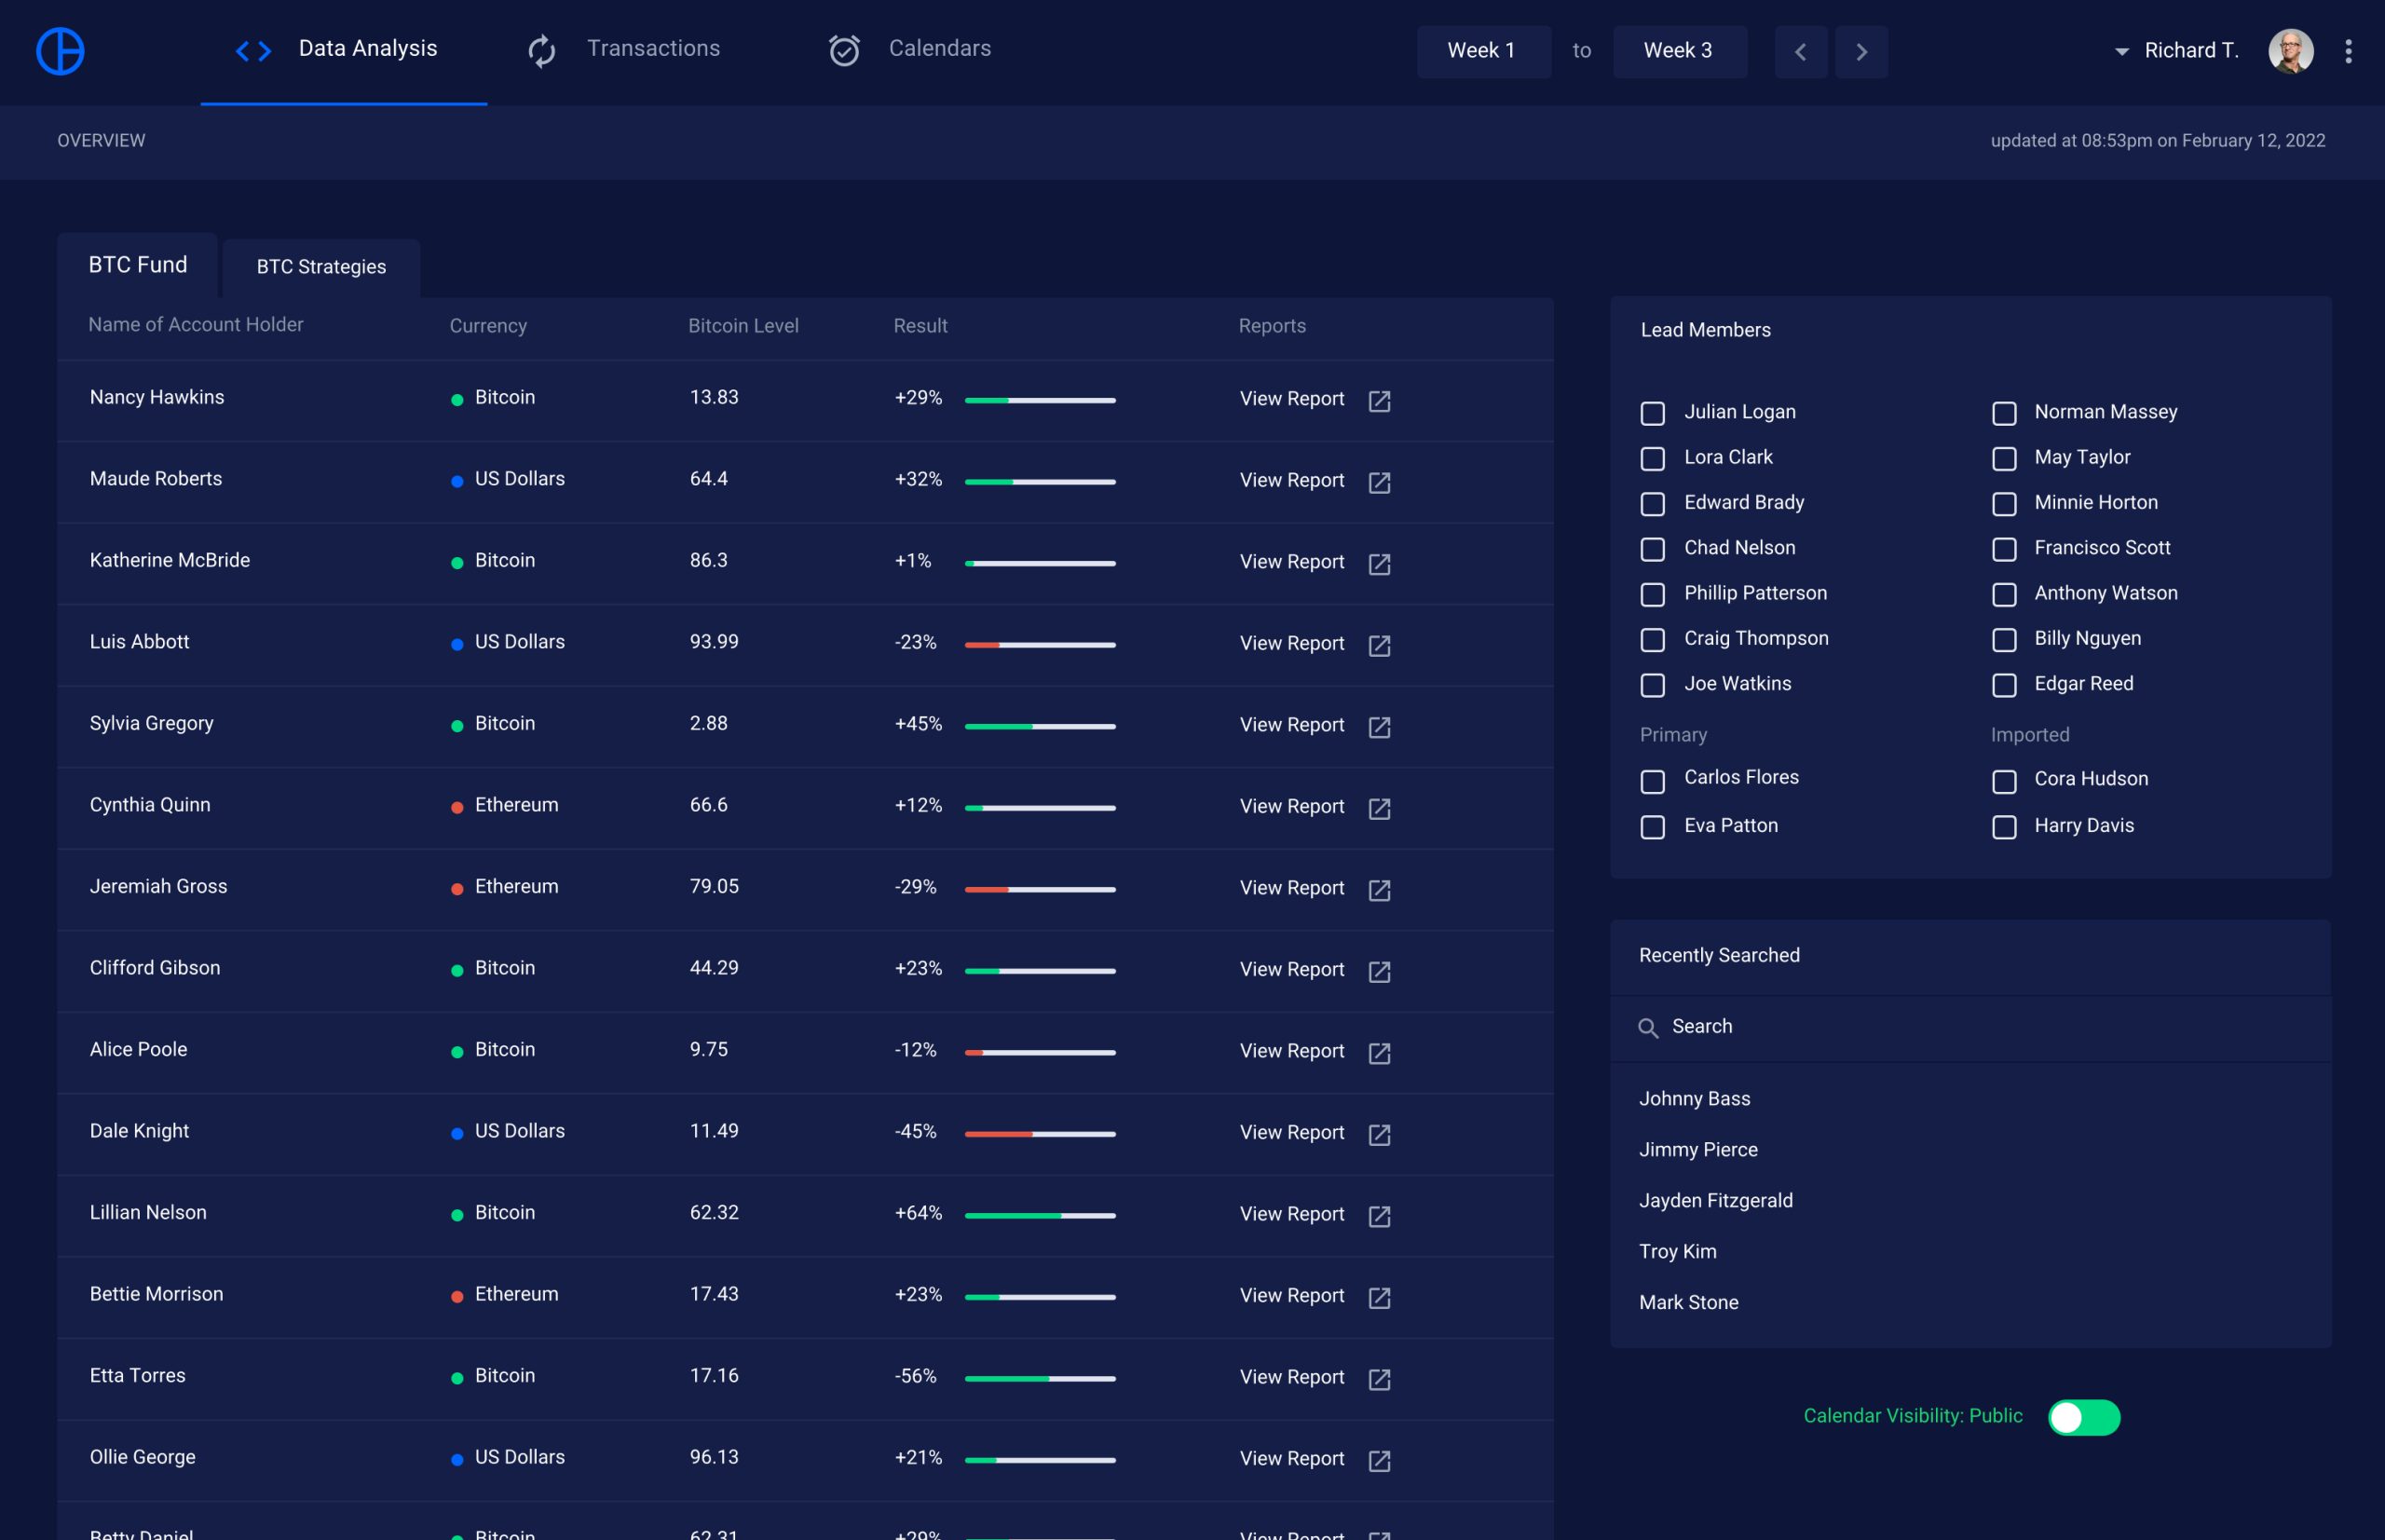Open external report icon for Lillian Nelson
The height and width of the screenshot is (1540, 2385).
[1379, 1216]
